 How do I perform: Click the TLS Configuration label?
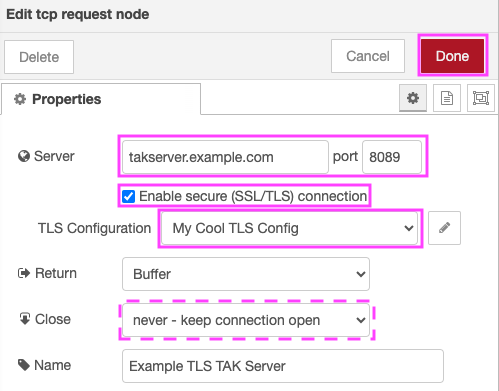click(94, 228)
